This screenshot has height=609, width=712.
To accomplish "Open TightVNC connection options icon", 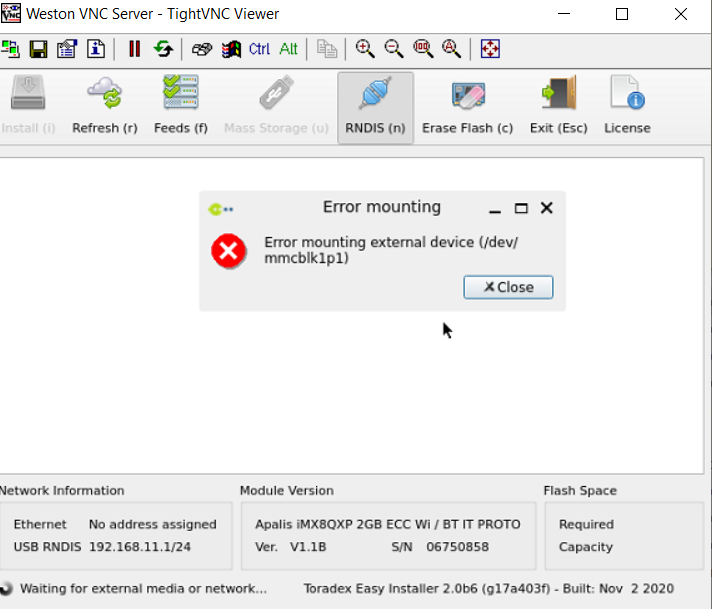I will click(x=67, y=49).
